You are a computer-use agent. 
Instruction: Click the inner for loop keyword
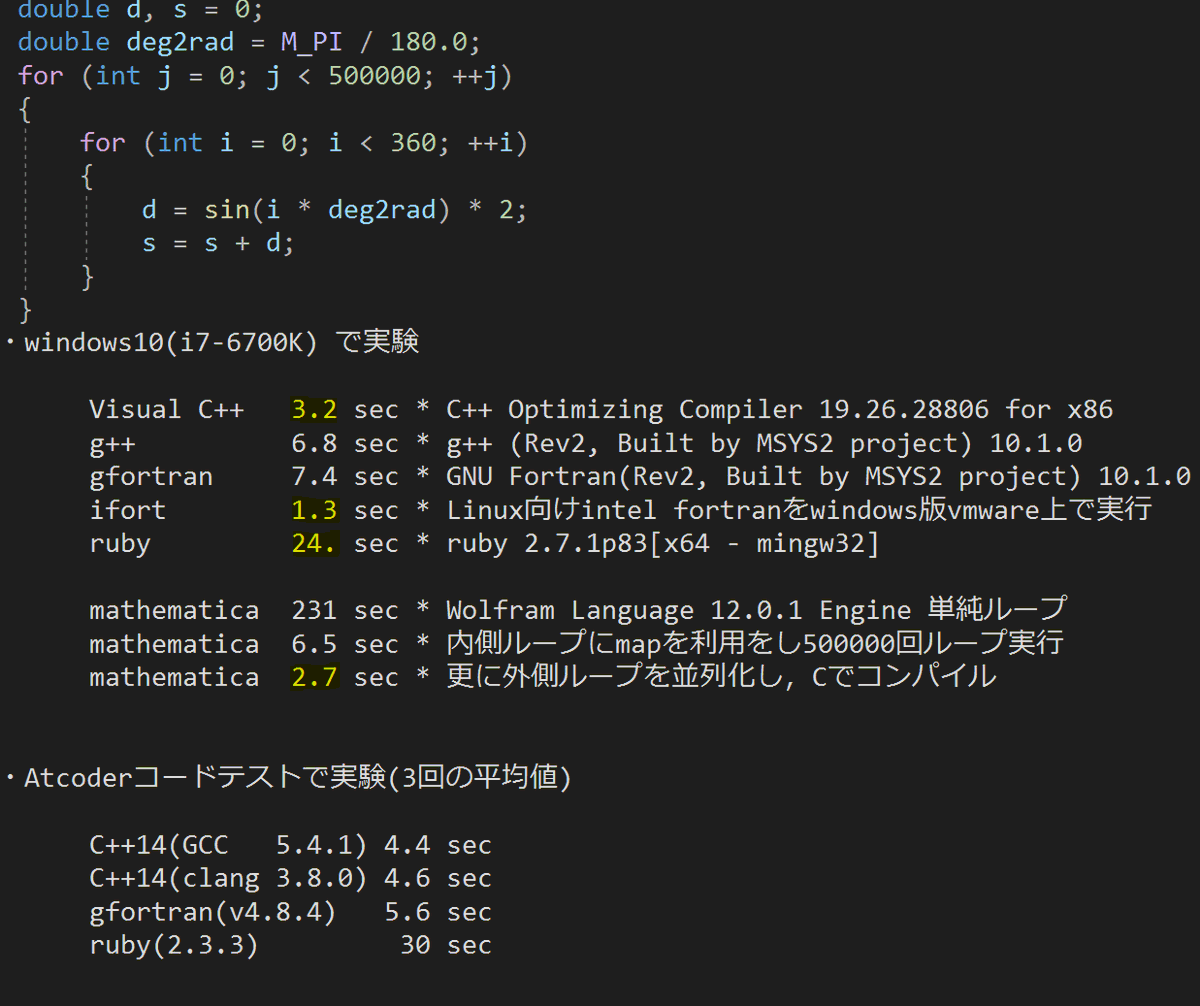pyautogui.click(x=103, y=142)
